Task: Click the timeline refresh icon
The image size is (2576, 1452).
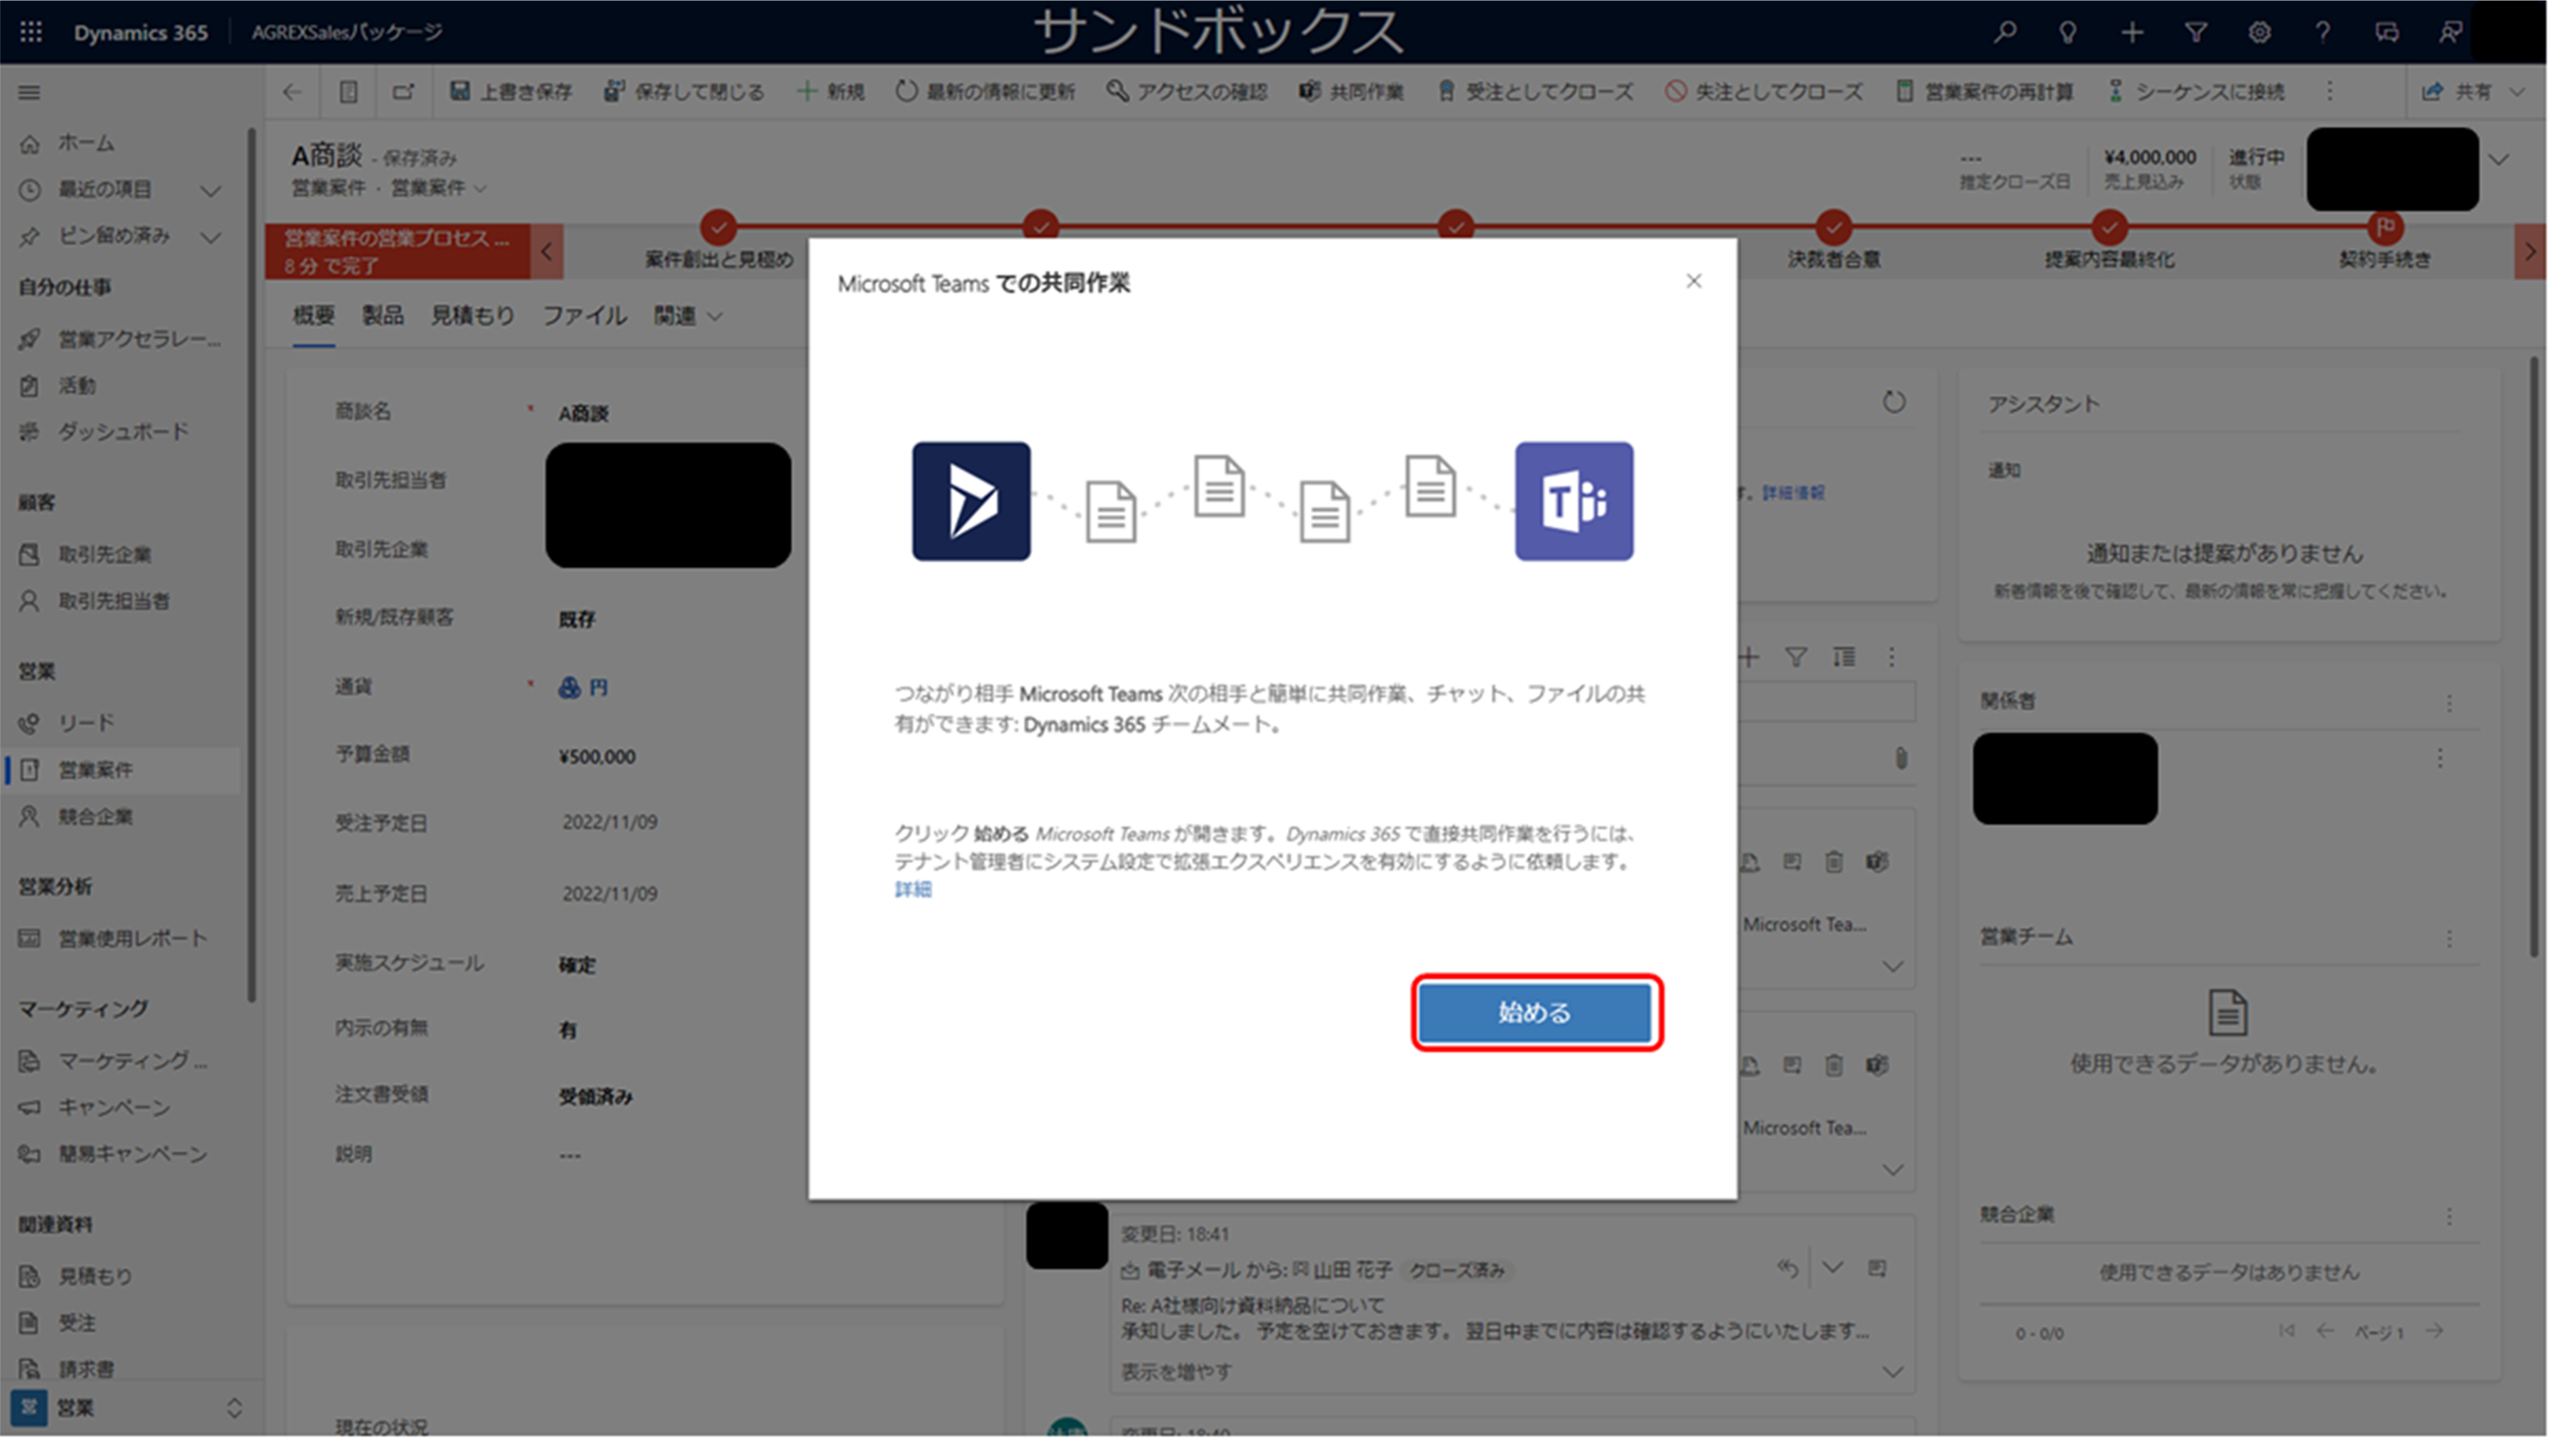Action: (1894, 402)
